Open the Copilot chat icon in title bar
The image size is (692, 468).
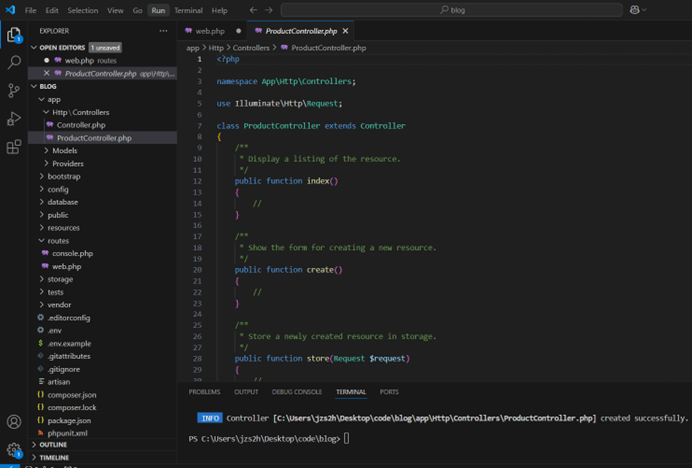click(634, 10)
